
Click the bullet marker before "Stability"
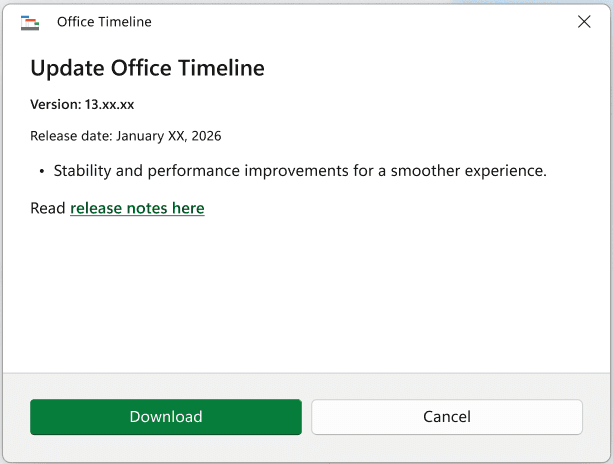coord(42,171)
